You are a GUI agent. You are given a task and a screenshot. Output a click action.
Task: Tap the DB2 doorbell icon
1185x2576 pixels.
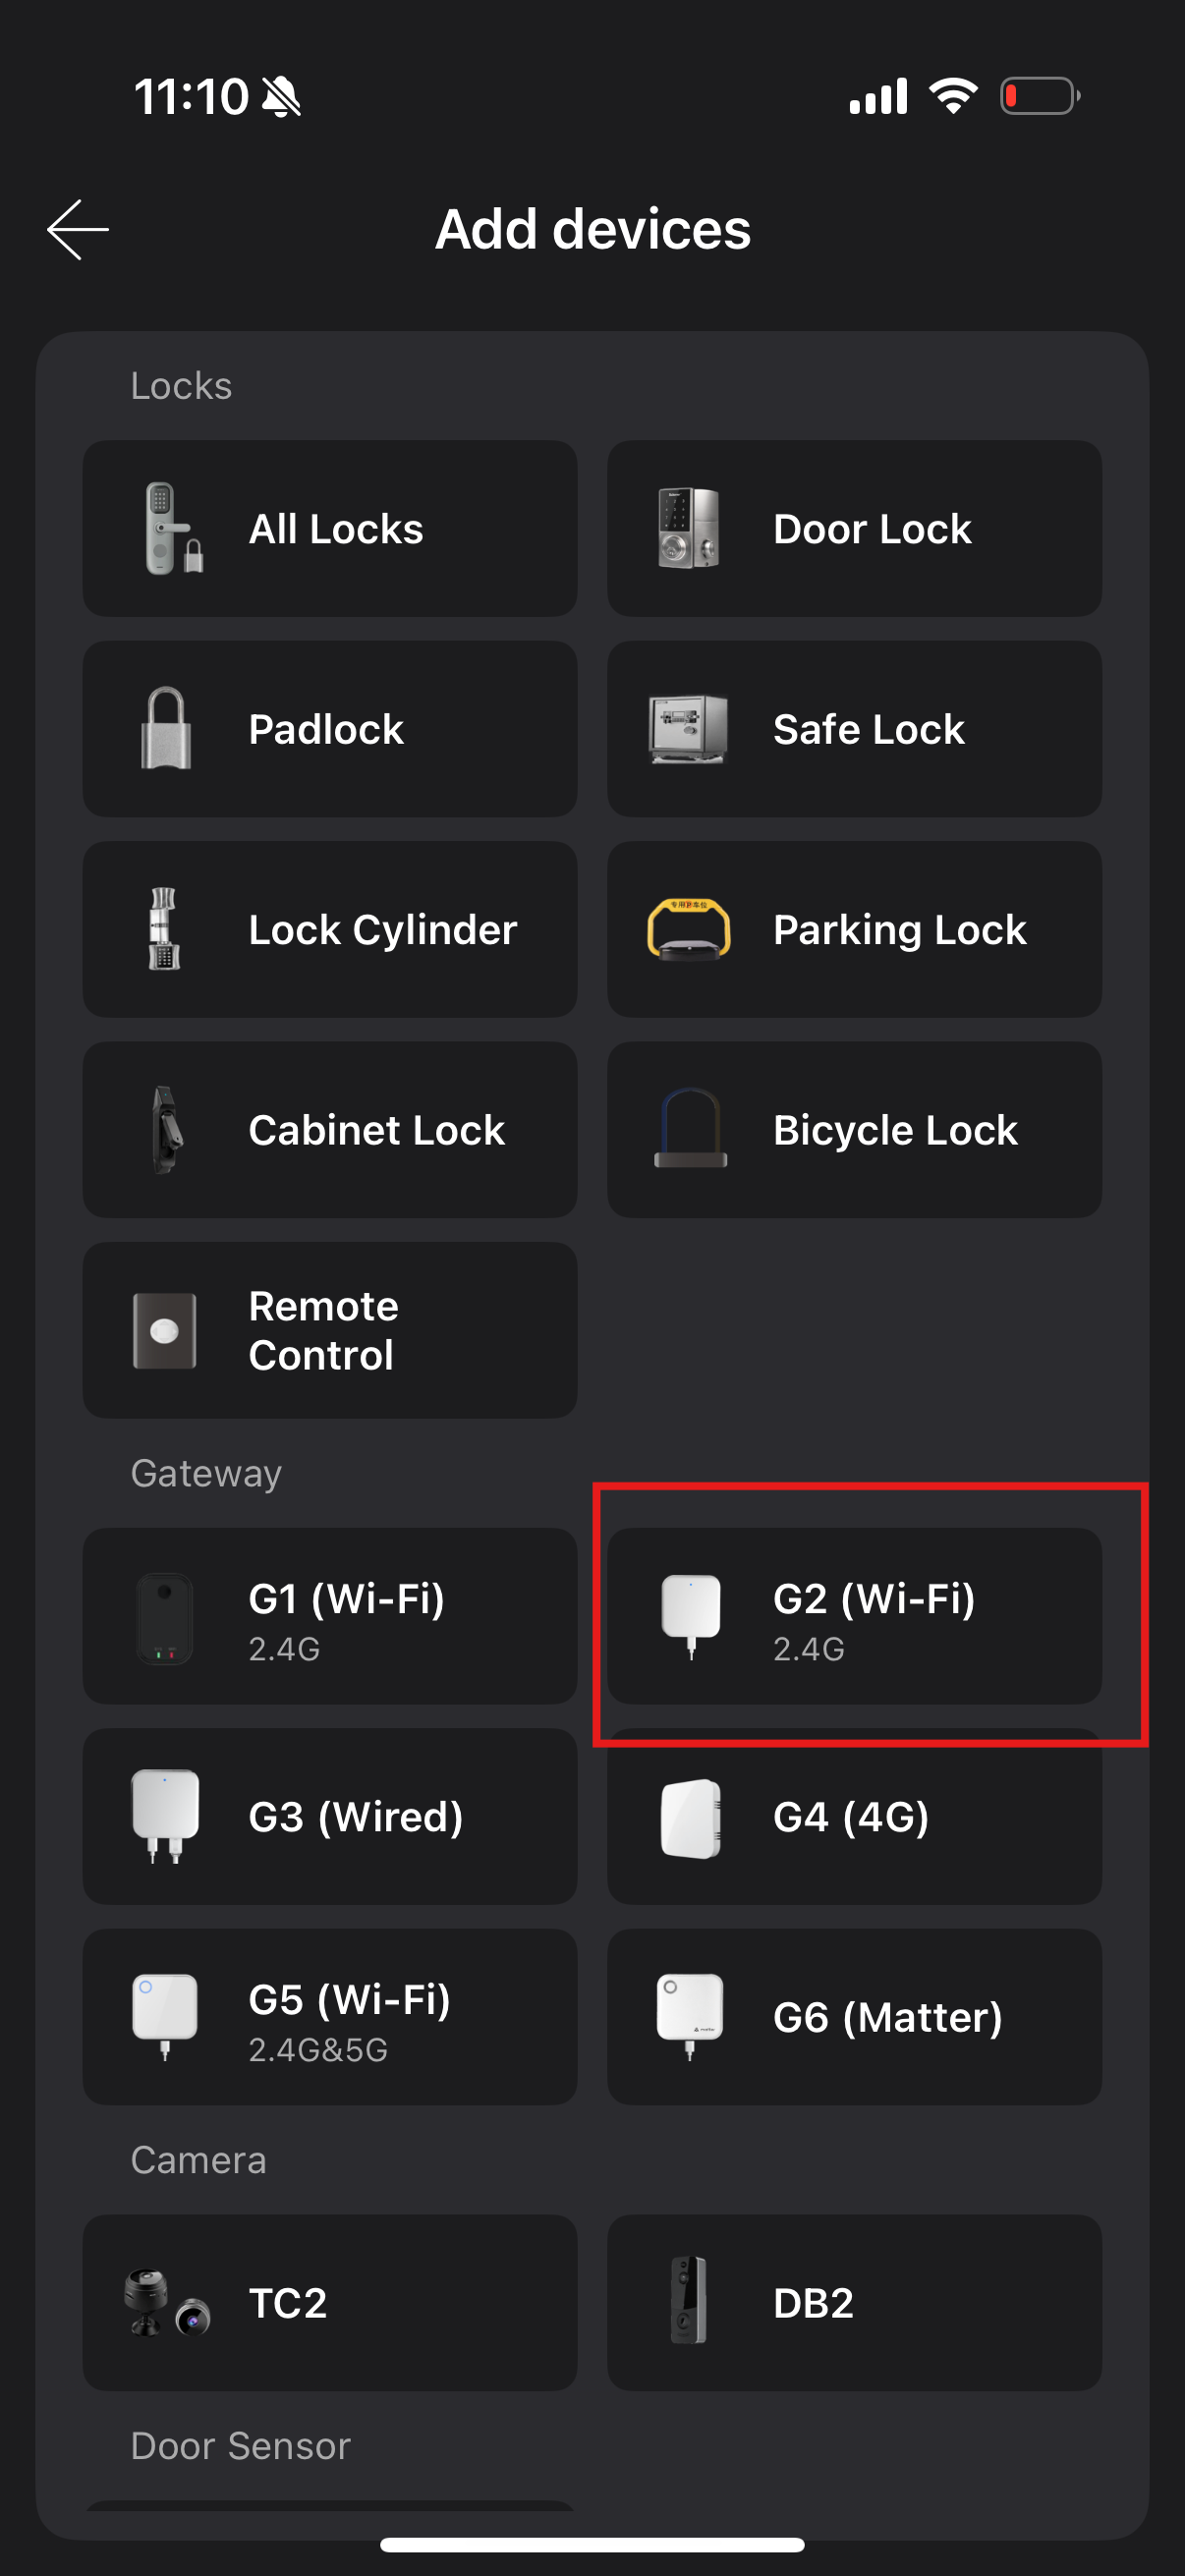(x=688, y=2300)
